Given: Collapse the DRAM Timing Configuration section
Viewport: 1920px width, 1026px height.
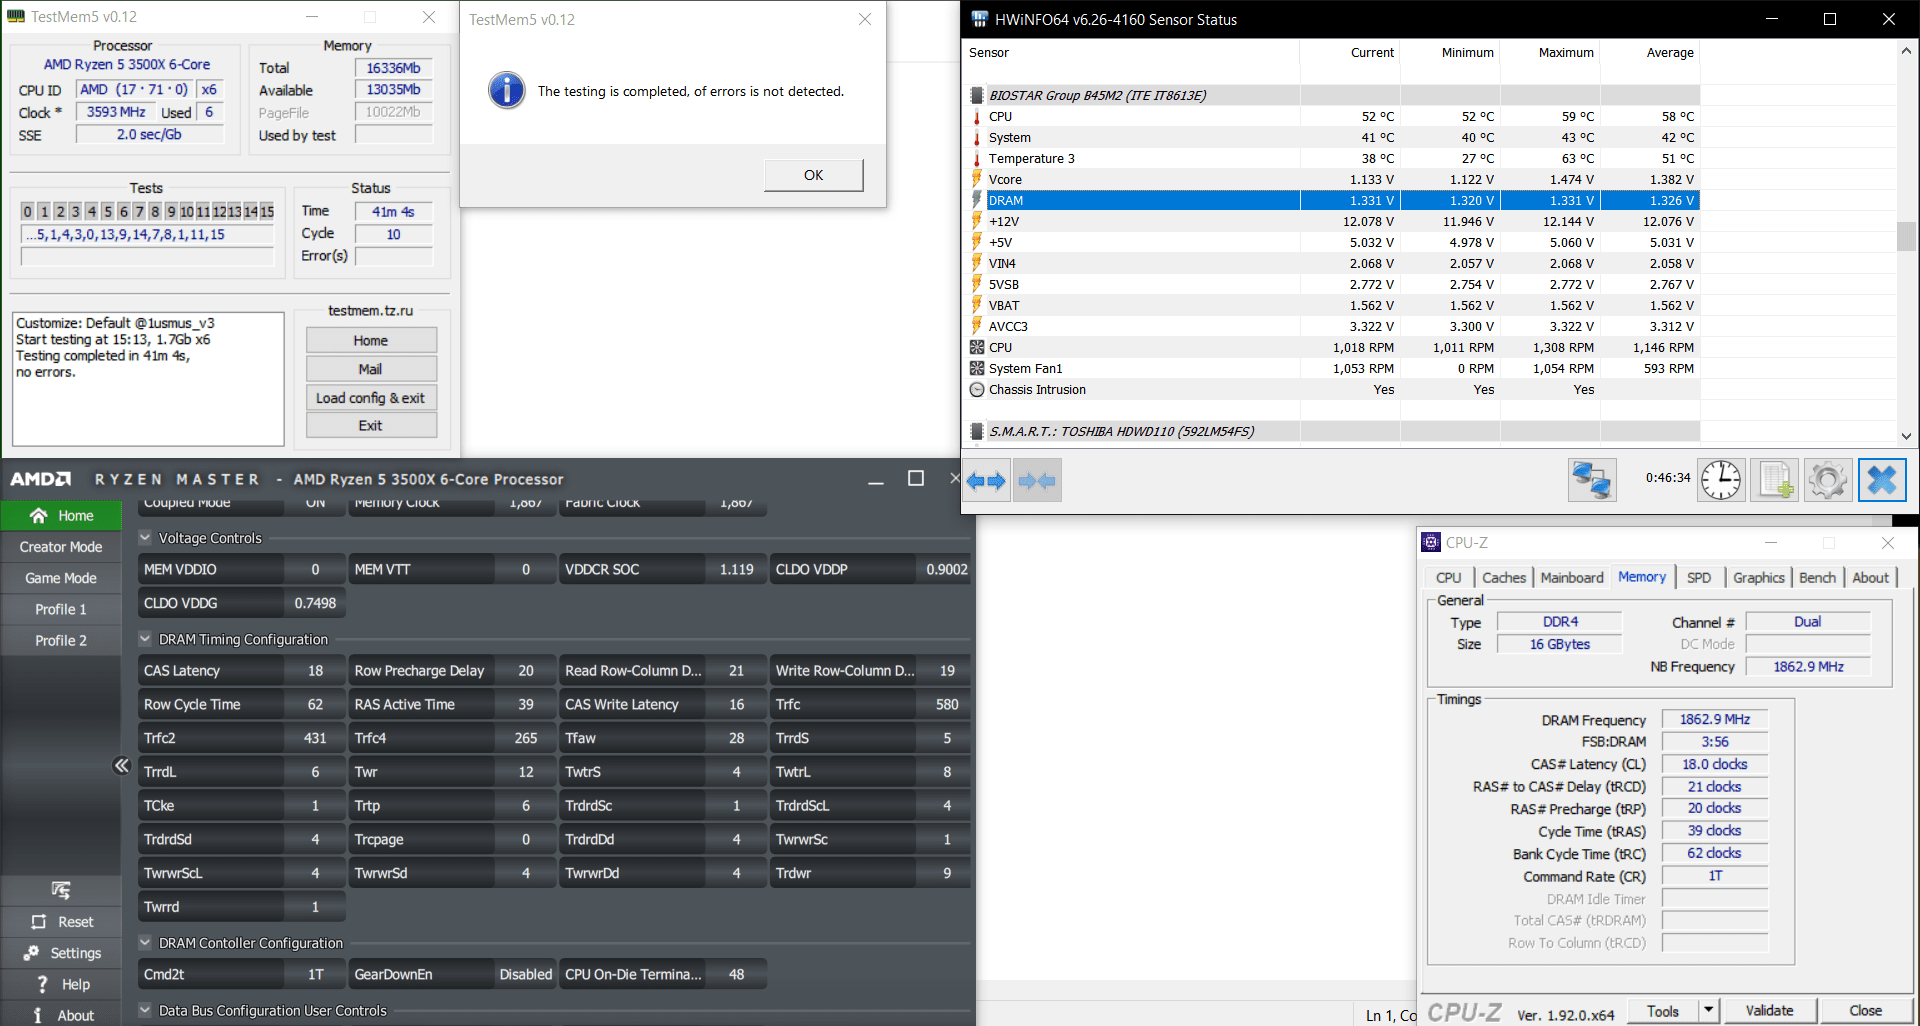Looking at the screenshot, I should click(145, 638).
